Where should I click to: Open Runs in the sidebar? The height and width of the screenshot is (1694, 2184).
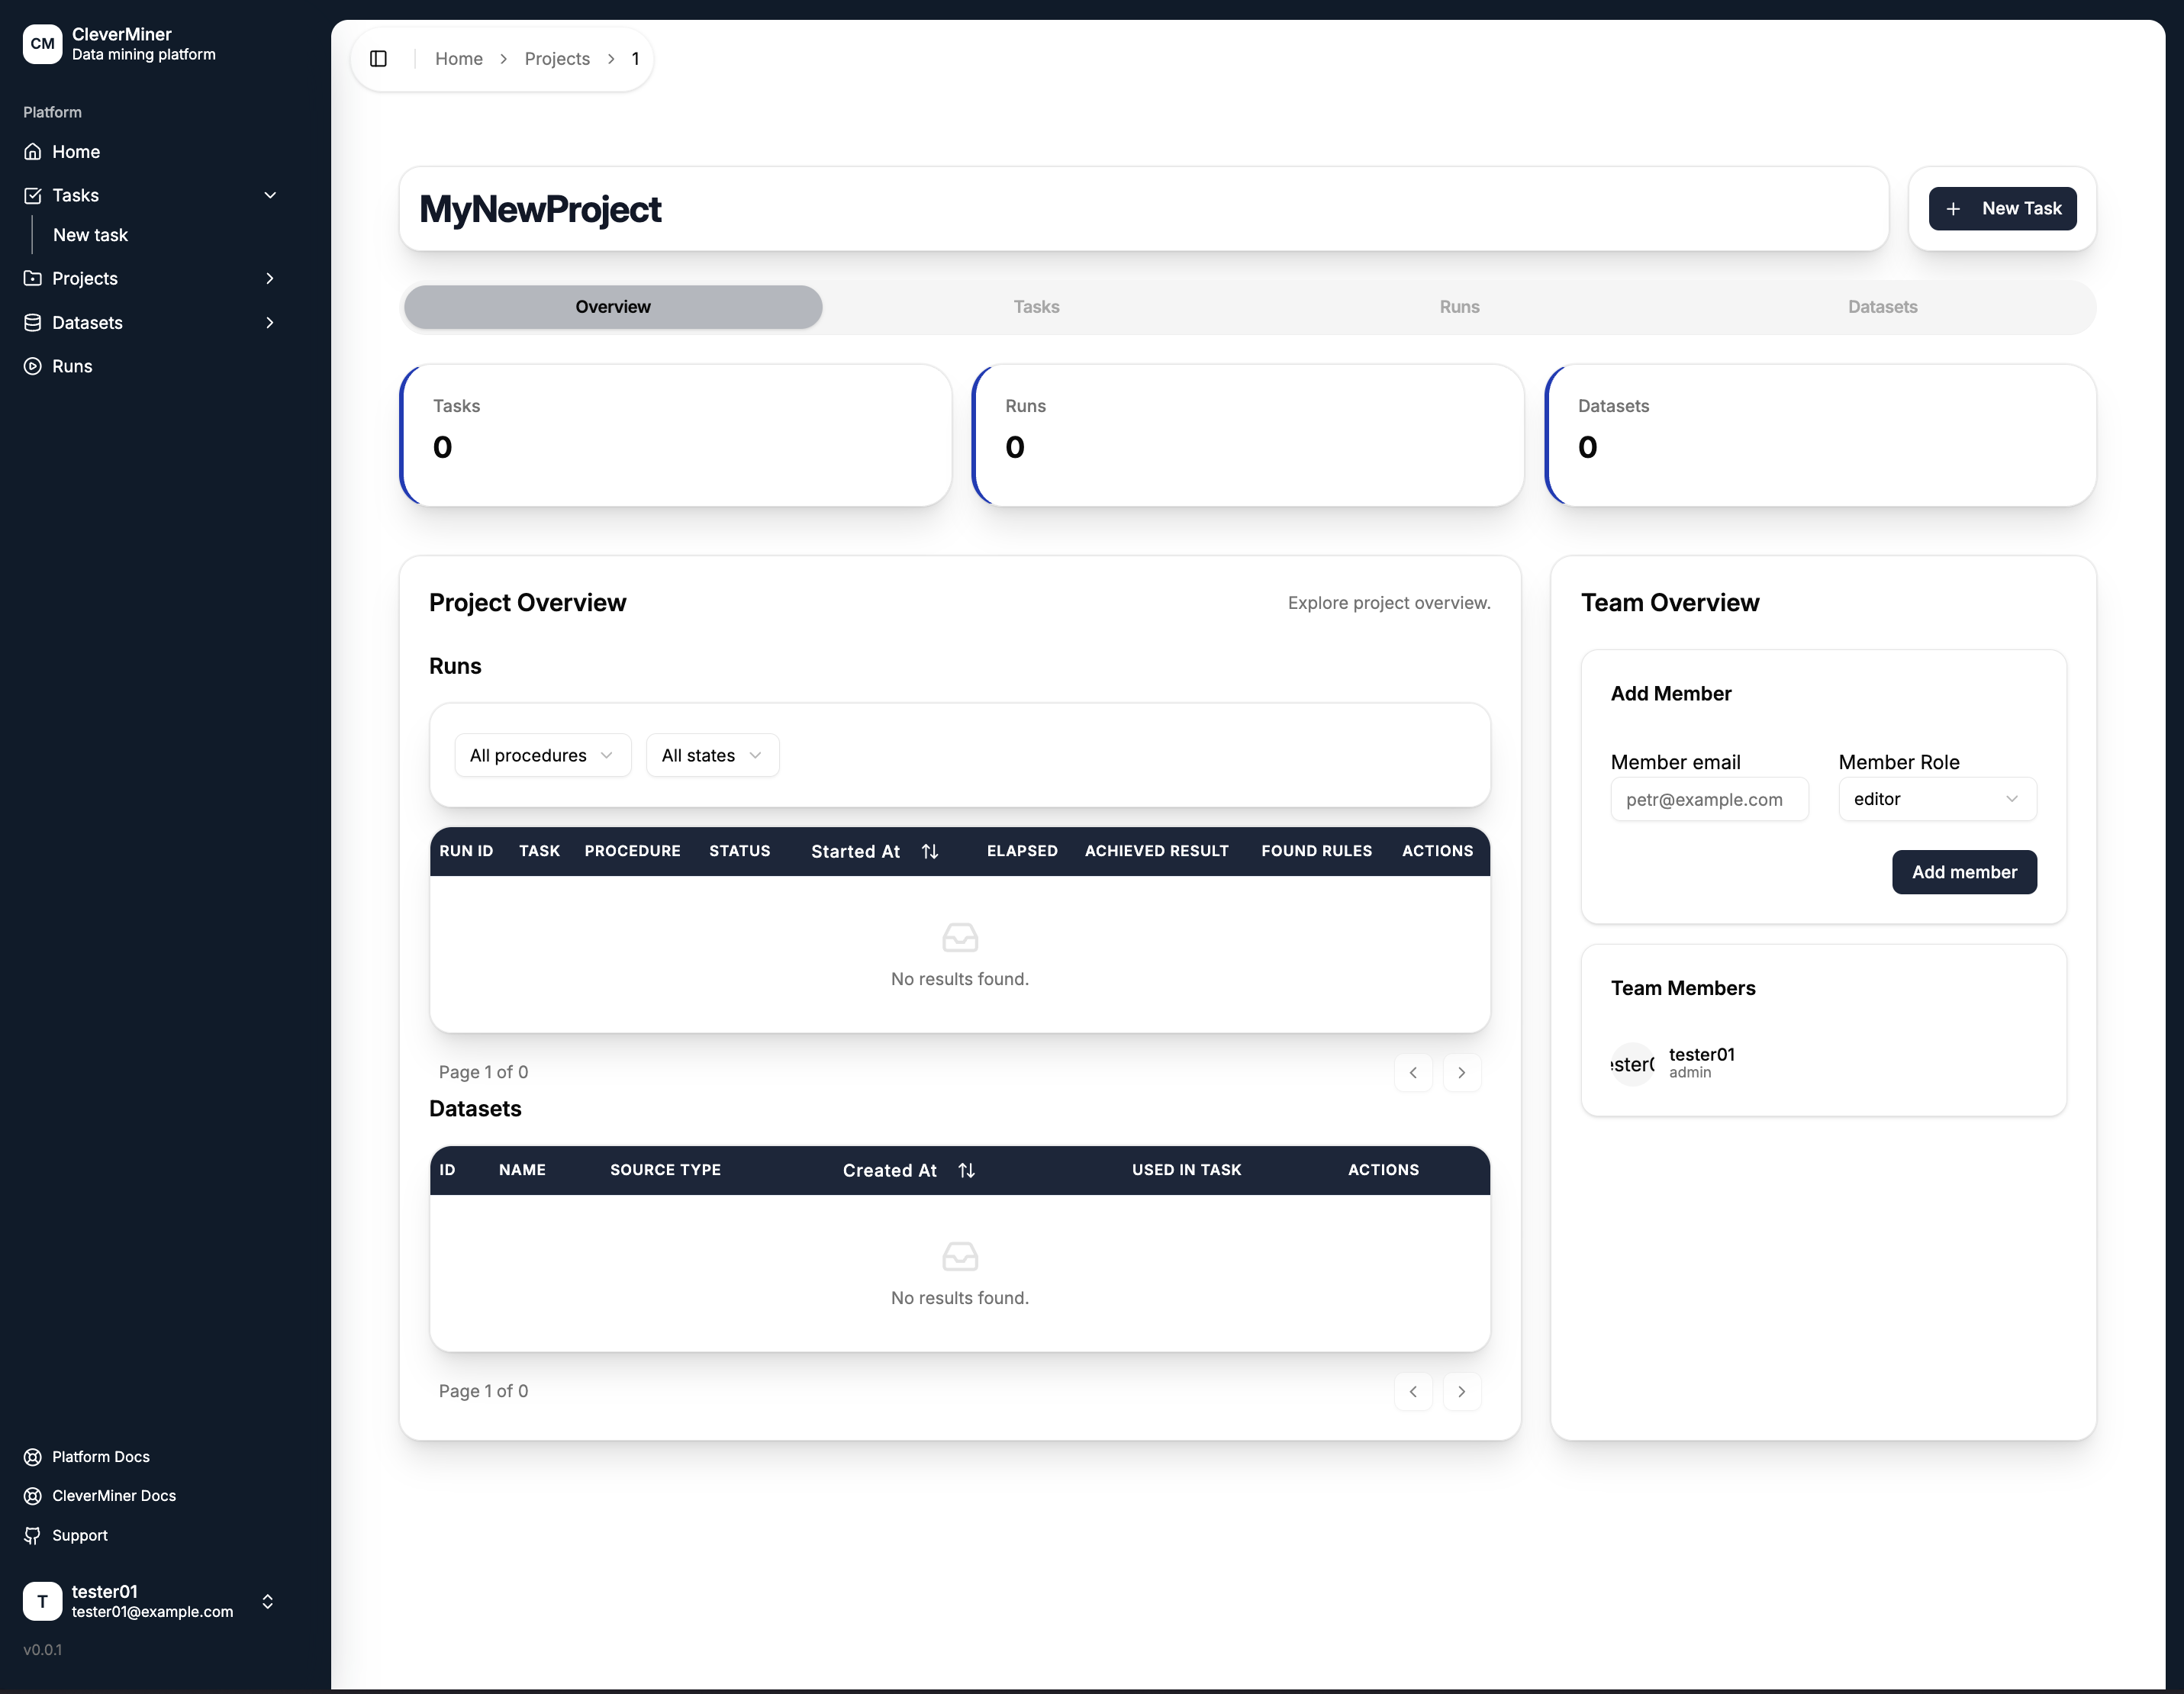click(x=72, y=366)
